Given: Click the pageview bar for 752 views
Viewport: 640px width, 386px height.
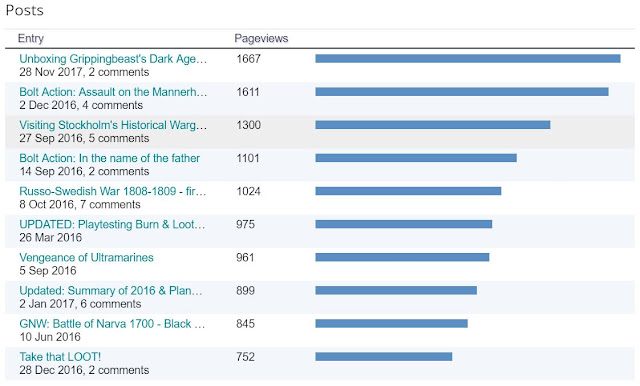Looking at the screenshot, I should 384,357.
